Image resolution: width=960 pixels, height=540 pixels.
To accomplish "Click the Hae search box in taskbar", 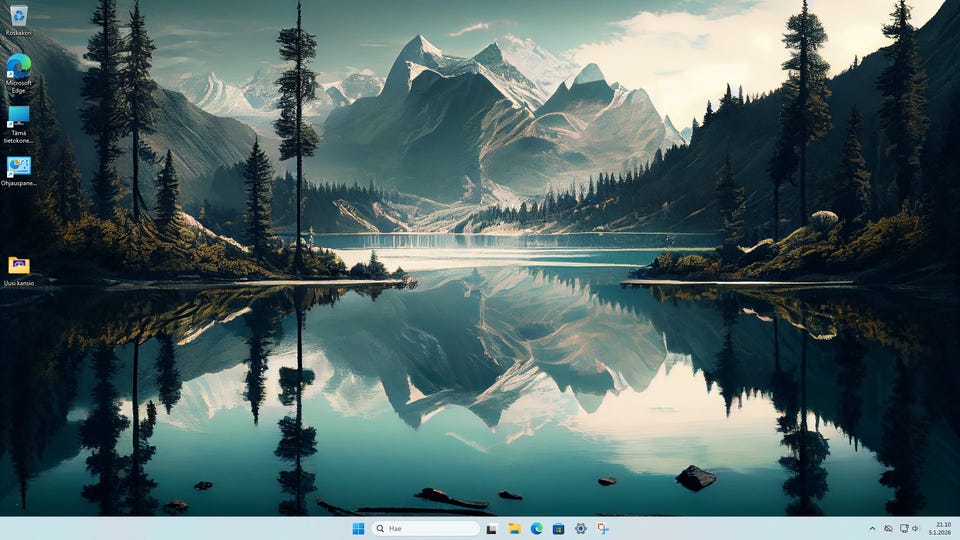I will pos(426,528).
